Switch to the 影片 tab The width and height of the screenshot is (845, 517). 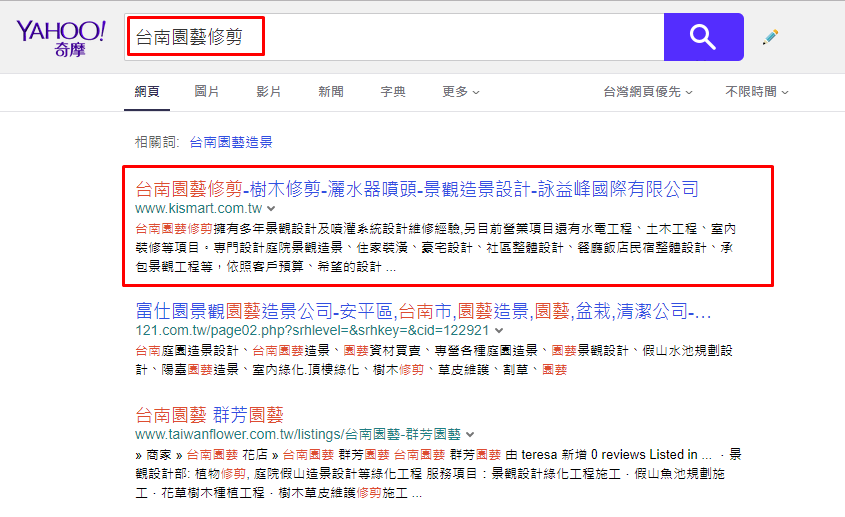tap(268, 92)
